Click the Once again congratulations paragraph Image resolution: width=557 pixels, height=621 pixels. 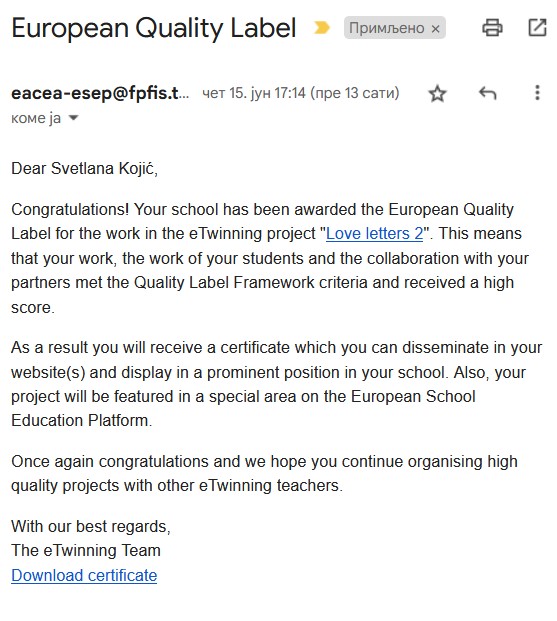point(264,473)
